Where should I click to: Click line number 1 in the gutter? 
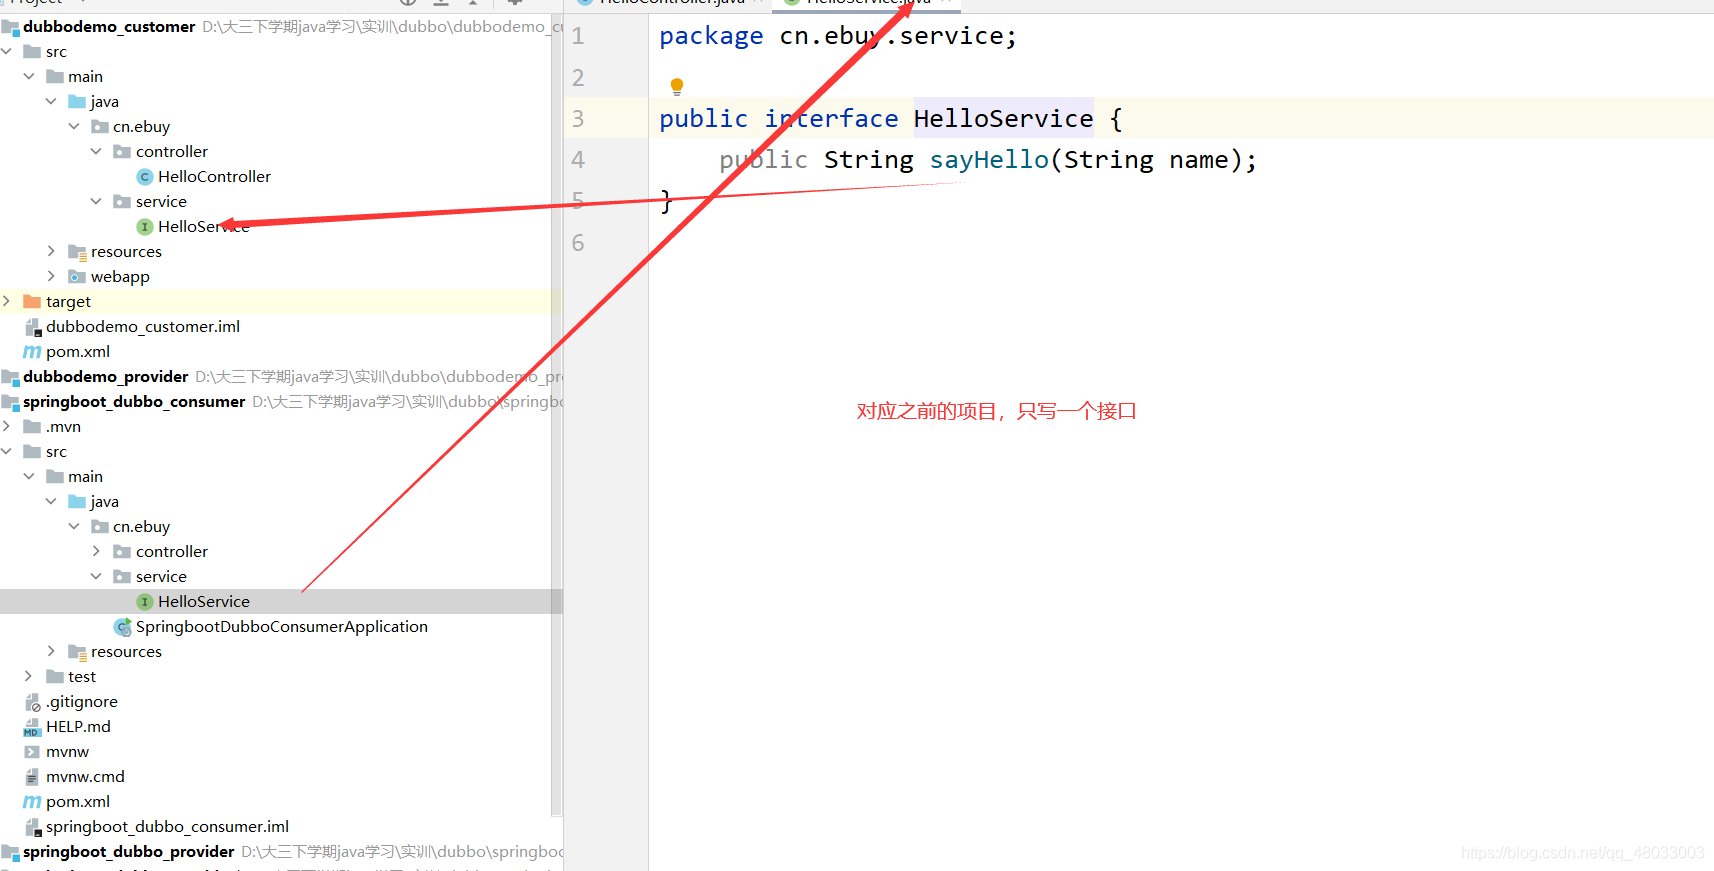(578, 37)
